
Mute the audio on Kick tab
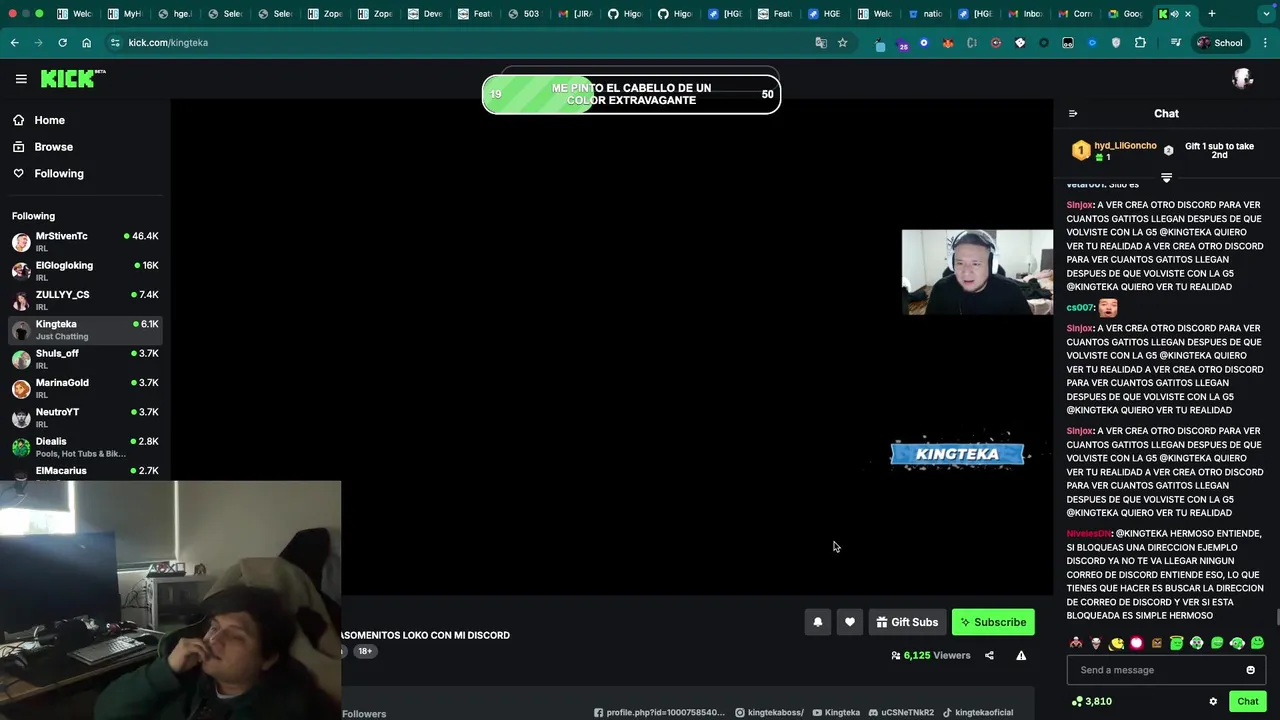click(x=1174, y=14)
